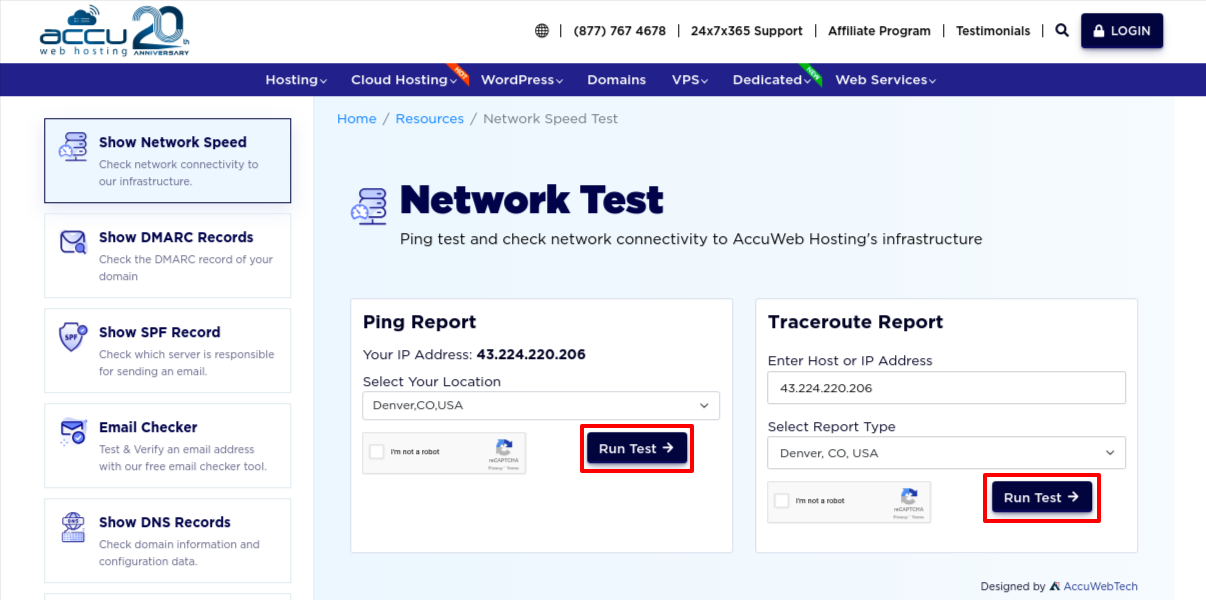
Task: Select the Show DNS Records sidebar card
Action: [x=167, y=541]
